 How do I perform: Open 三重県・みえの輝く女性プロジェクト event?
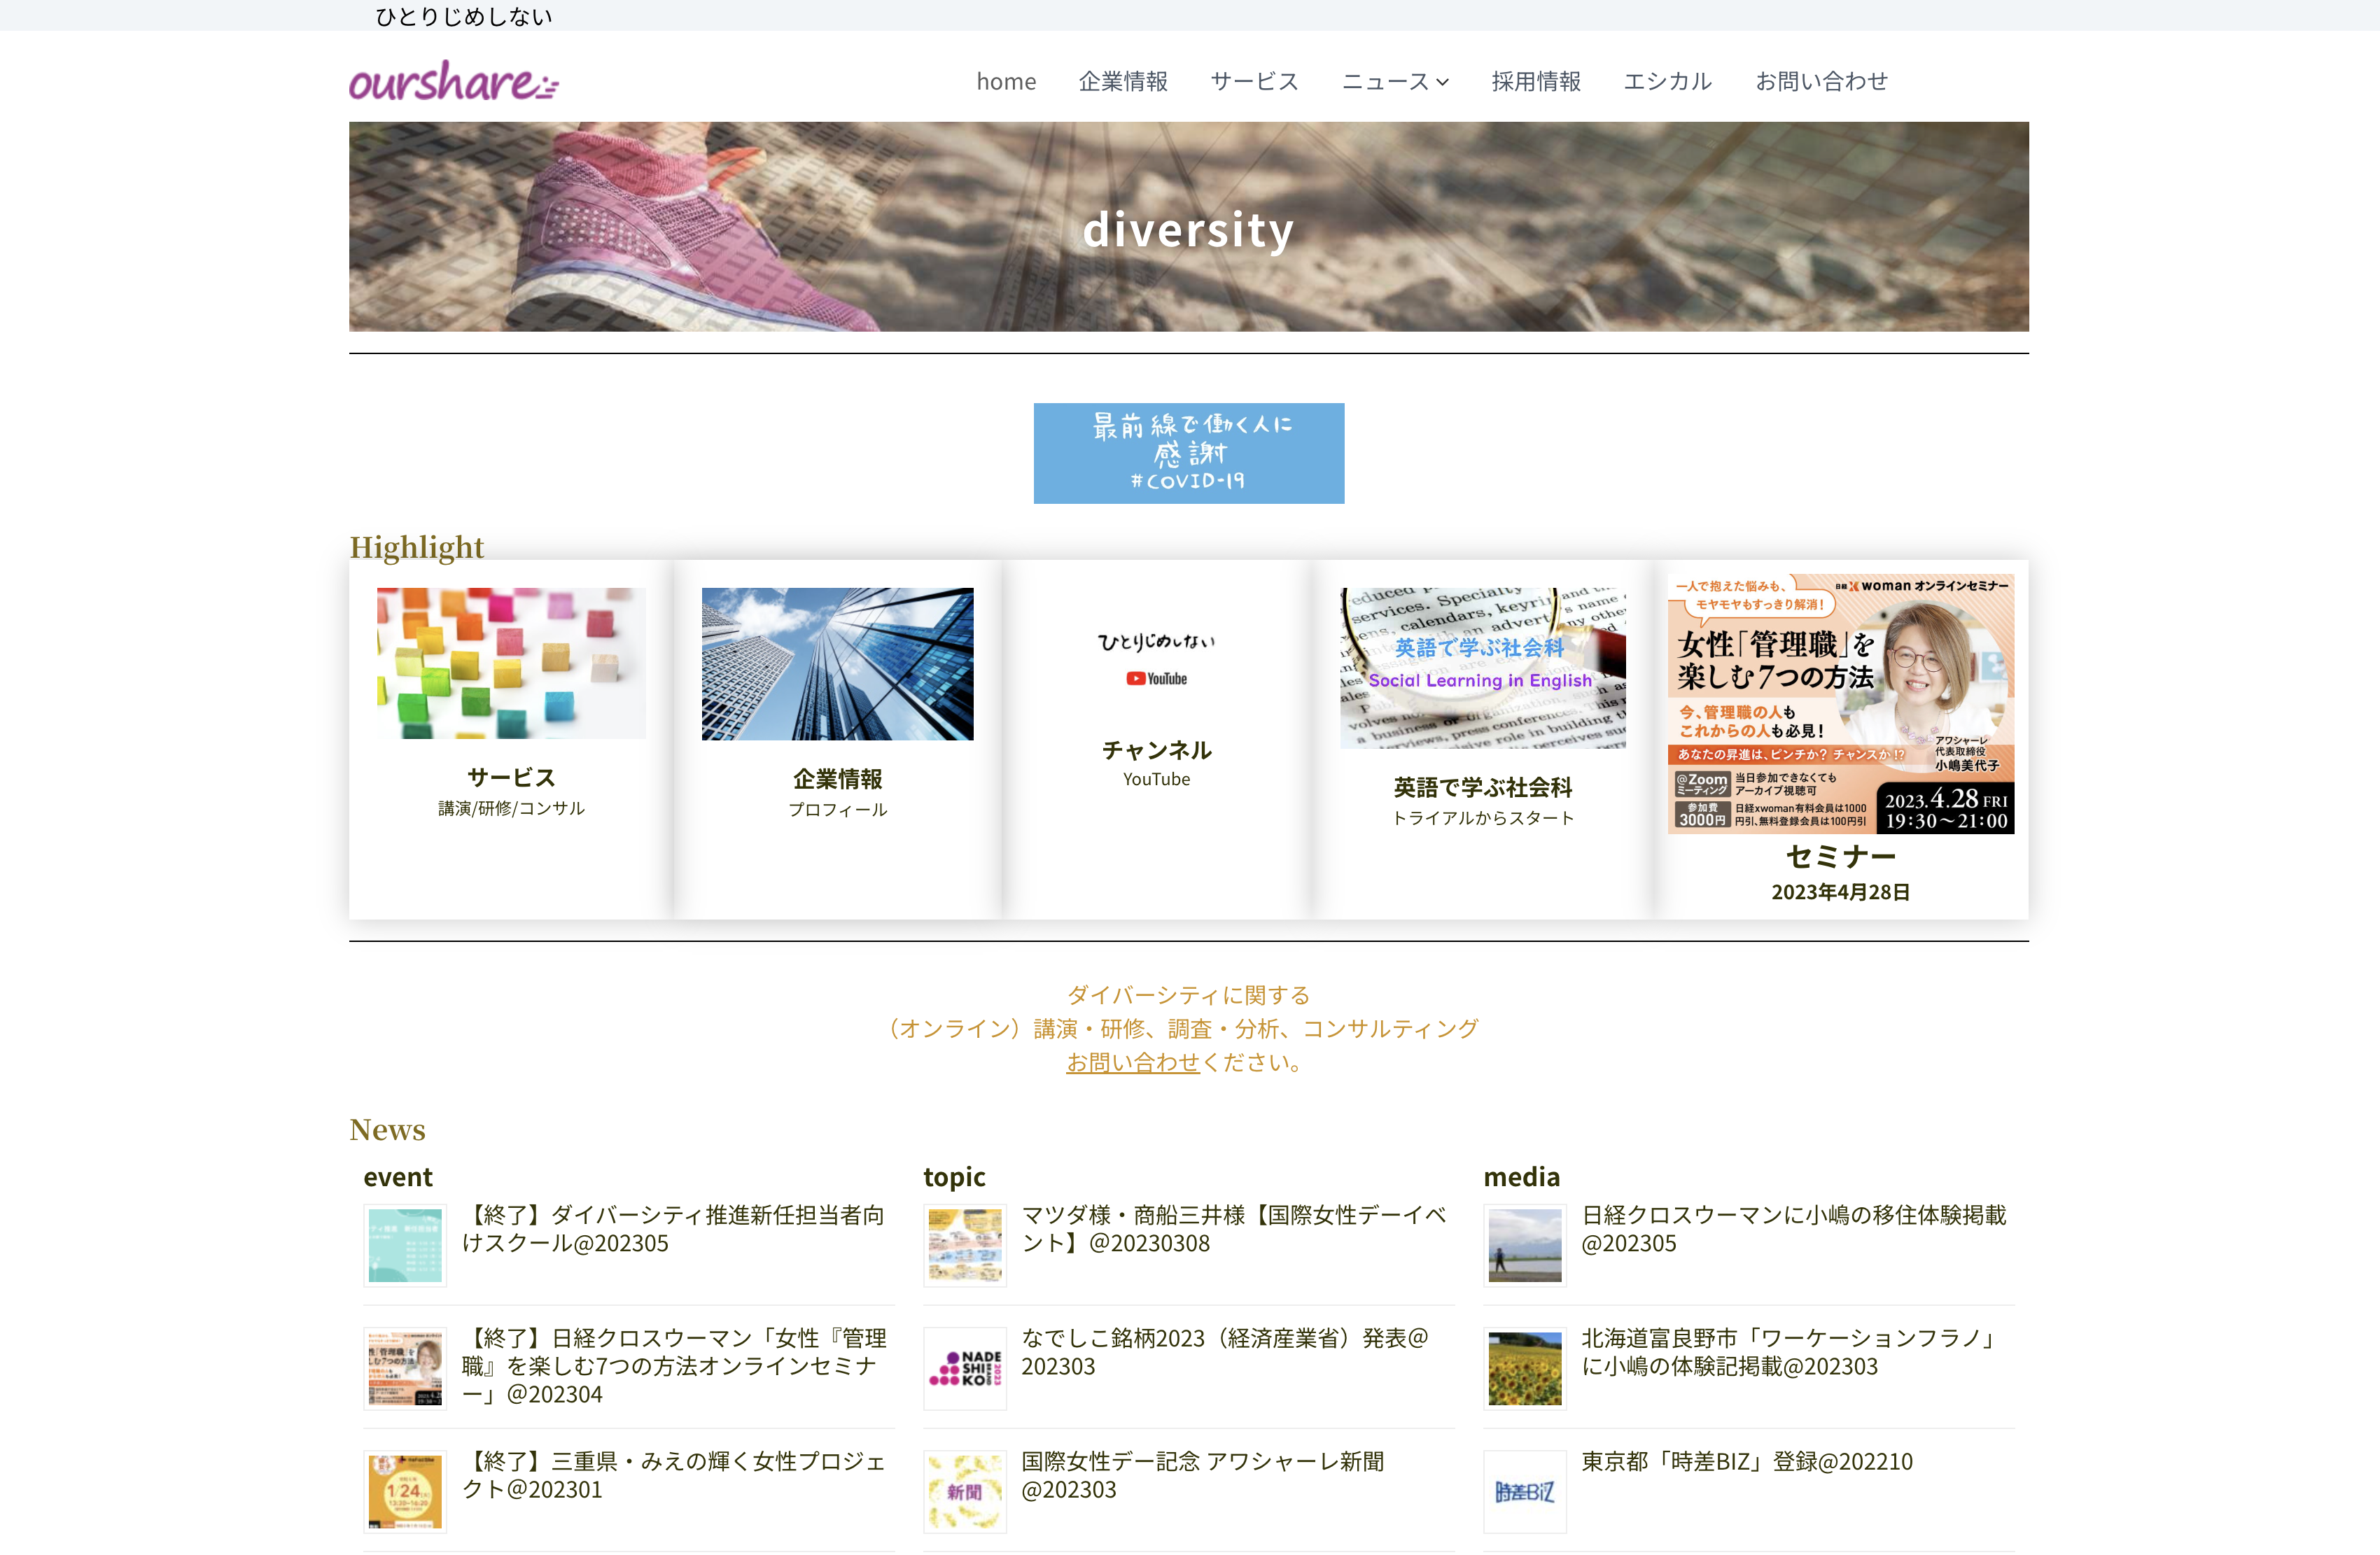(x=673, y=1475)
